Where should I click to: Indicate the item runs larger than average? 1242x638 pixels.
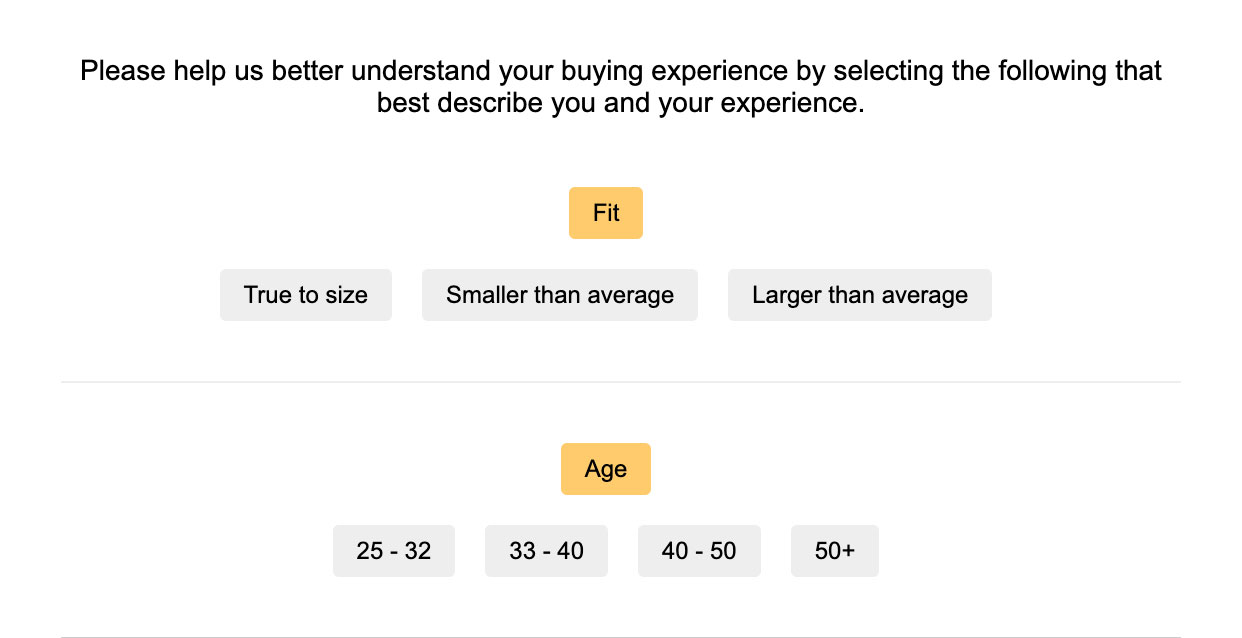coord(860,295)
